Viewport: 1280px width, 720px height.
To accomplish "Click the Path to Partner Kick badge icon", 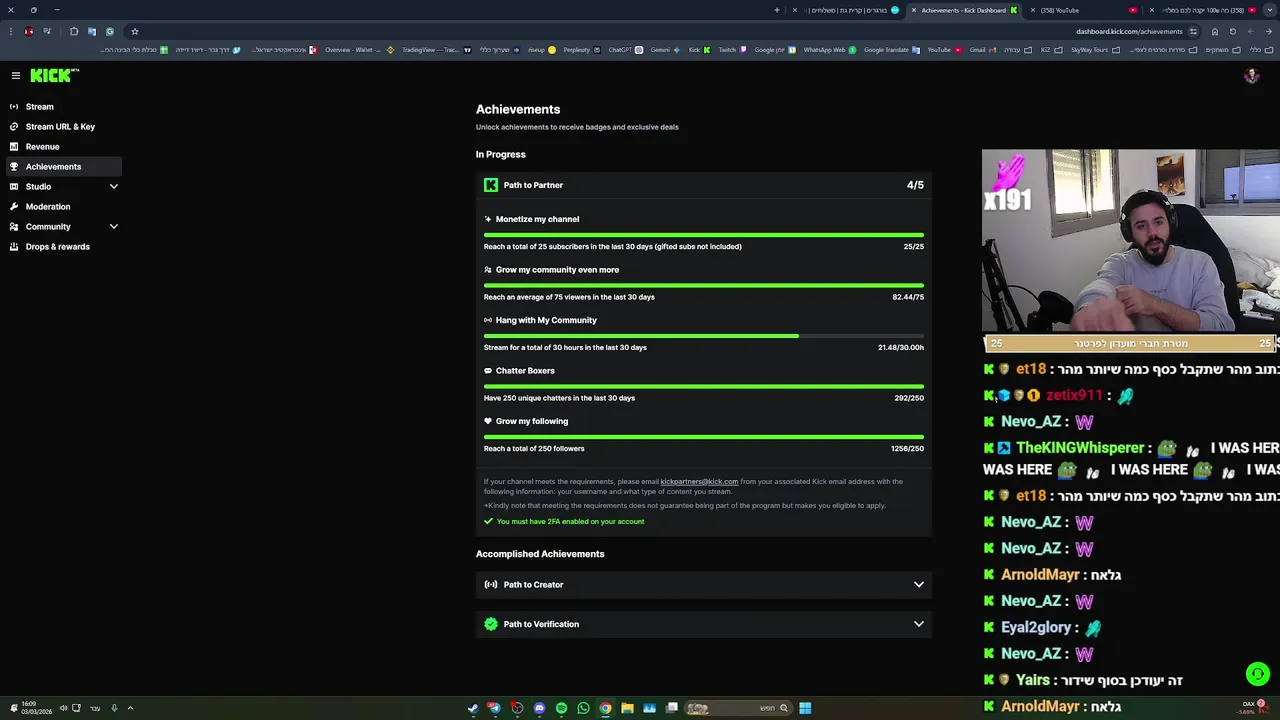I will click(x=491, y=185).
